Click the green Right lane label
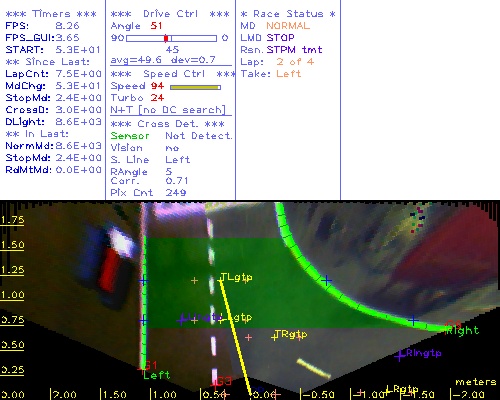 pos(463,330)
